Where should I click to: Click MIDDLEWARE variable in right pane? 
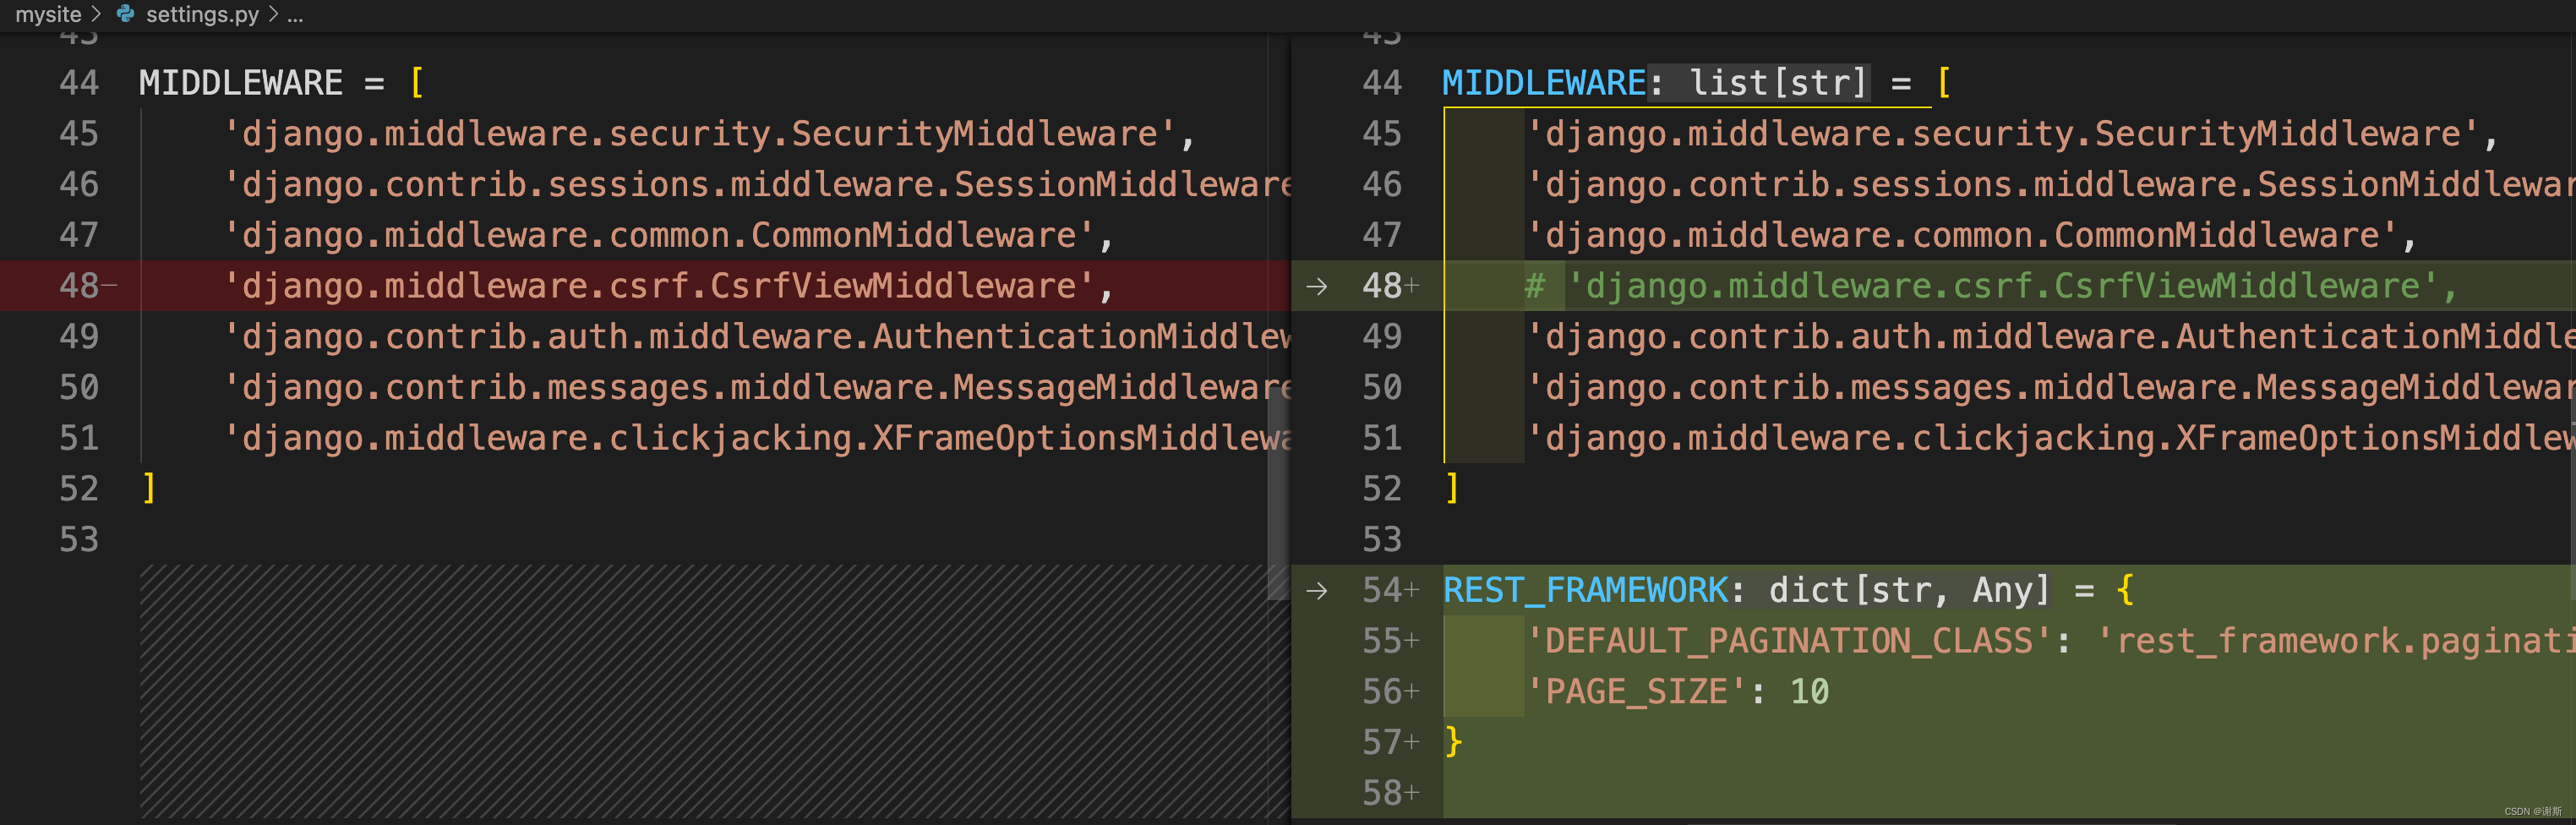click(1544, 83)
